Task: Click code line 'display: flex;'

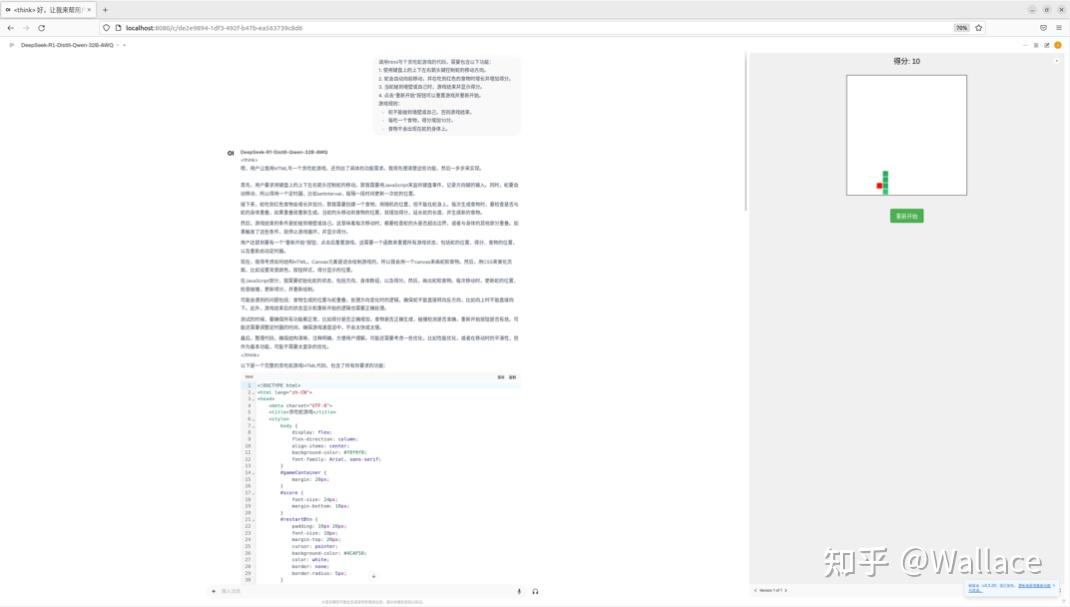Action: pyautogui.click(x=311, y=432)
